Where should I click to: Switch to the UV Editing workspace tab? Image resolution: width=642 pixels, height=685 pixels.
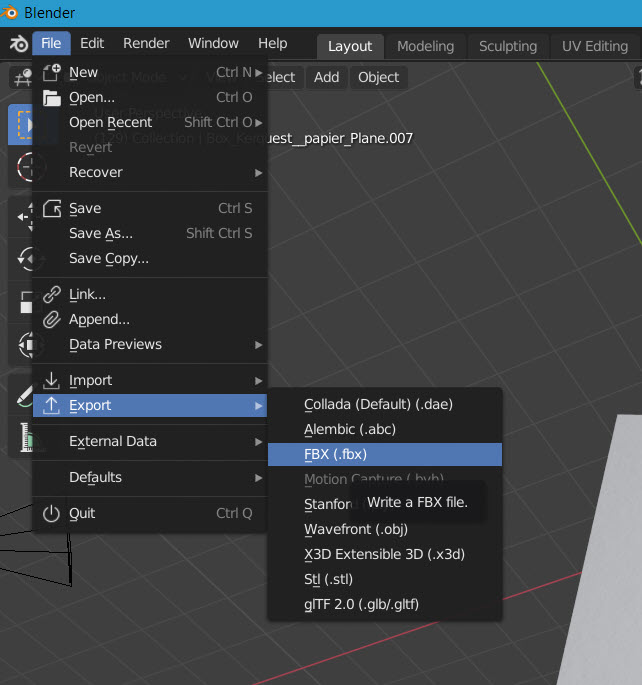(x=595, y=46)
